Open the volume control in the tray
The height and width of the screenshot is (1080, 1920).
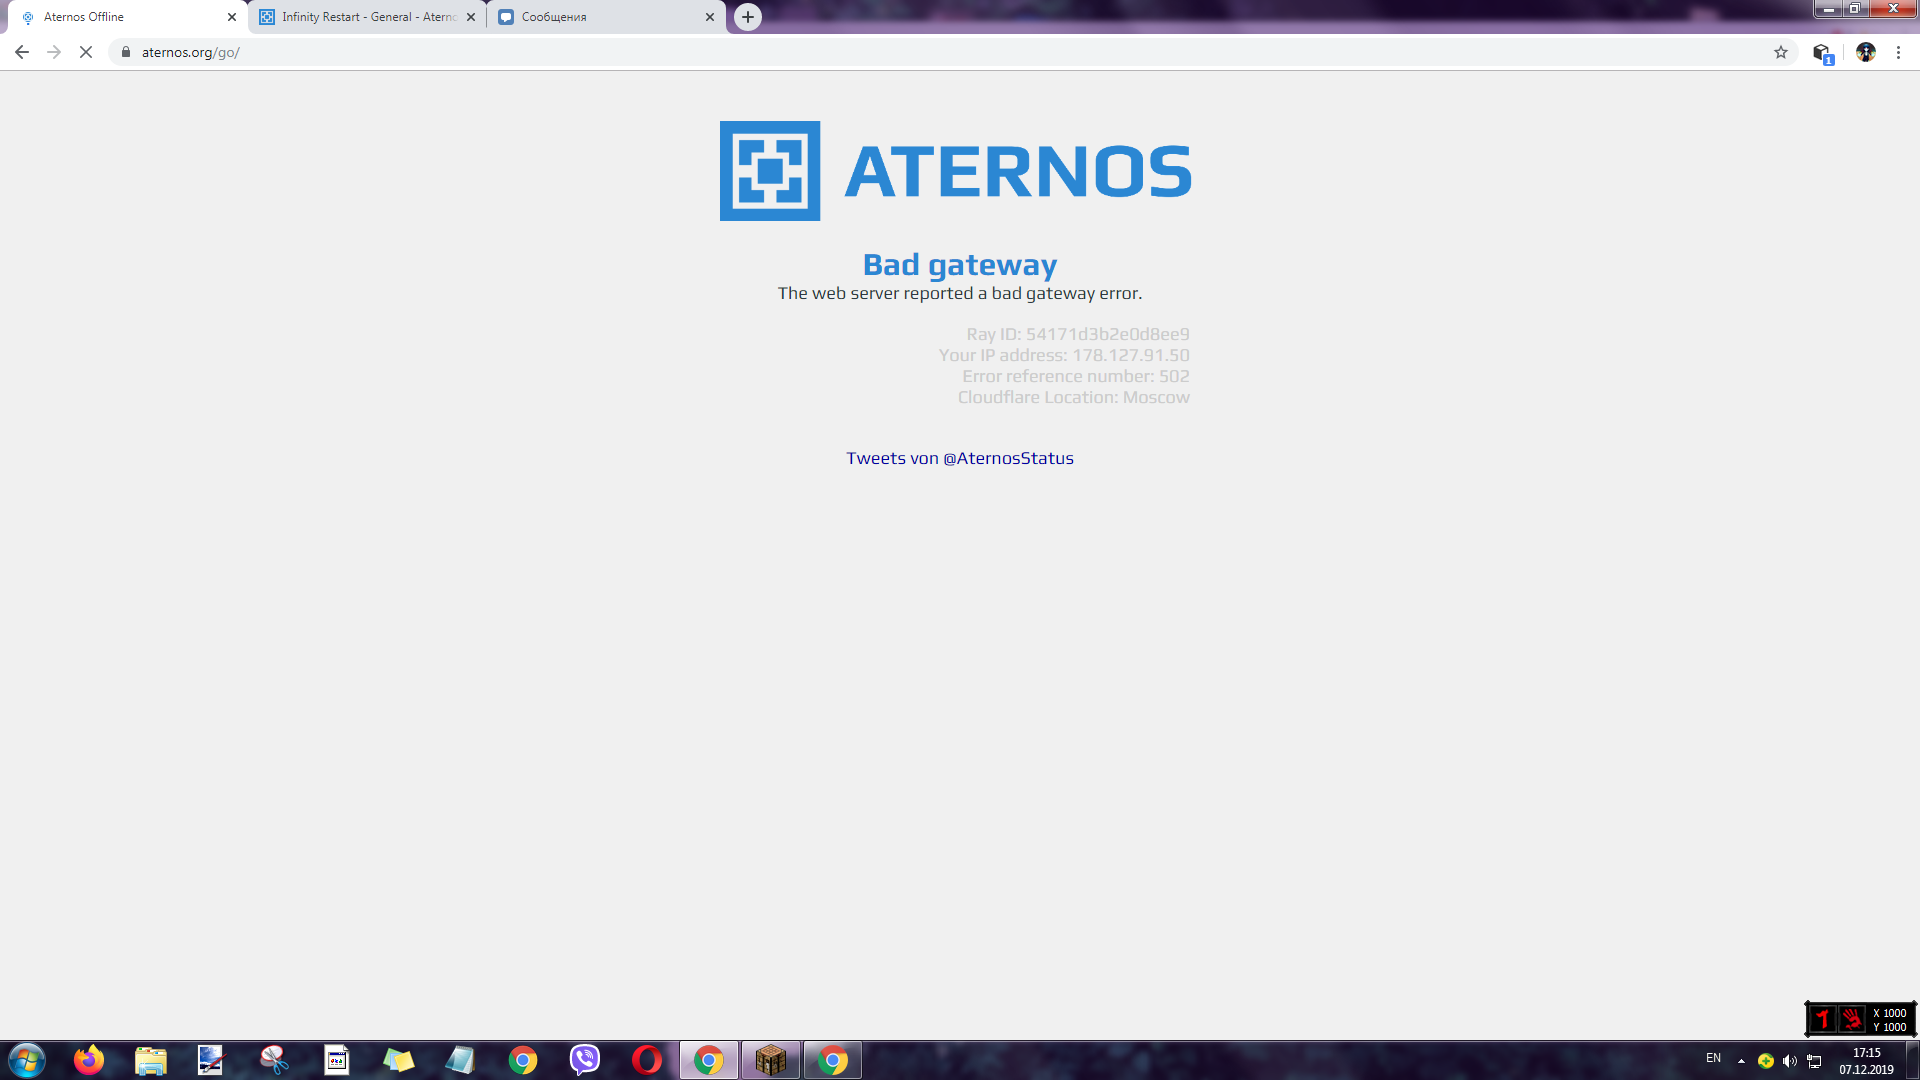pyautogui.click(x=1790, y=1061)
